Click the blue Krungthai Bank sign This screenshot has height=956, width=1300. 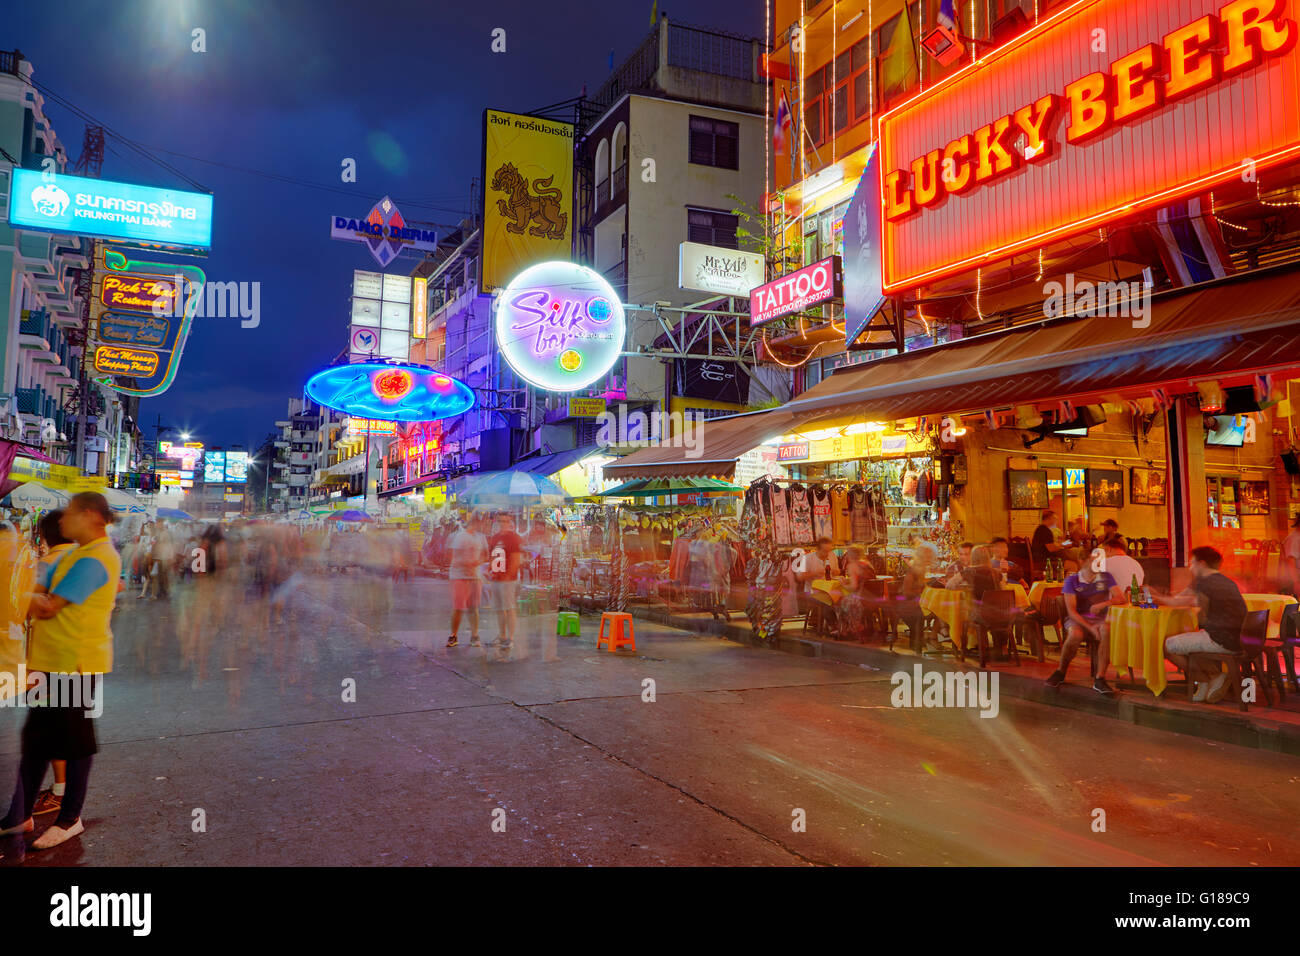(111, 208)
